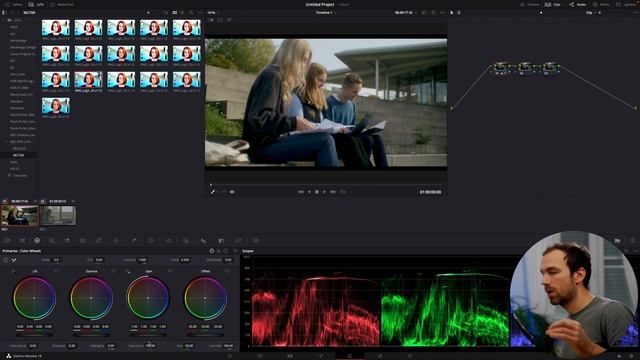This screenshot has width=640, height=360.
Task: Open the Color Wheels palette icon
Action: point(37,241)
